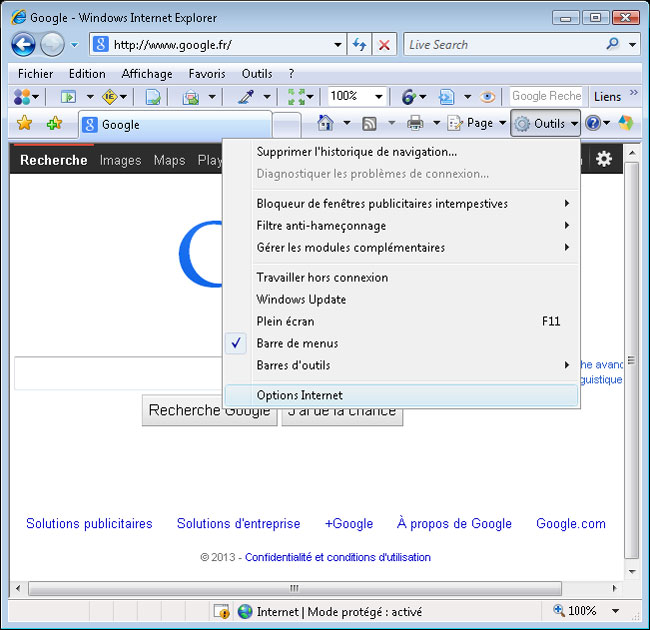
Task: Click the horizontal scrollbar thumb
Action: [295, 588]
